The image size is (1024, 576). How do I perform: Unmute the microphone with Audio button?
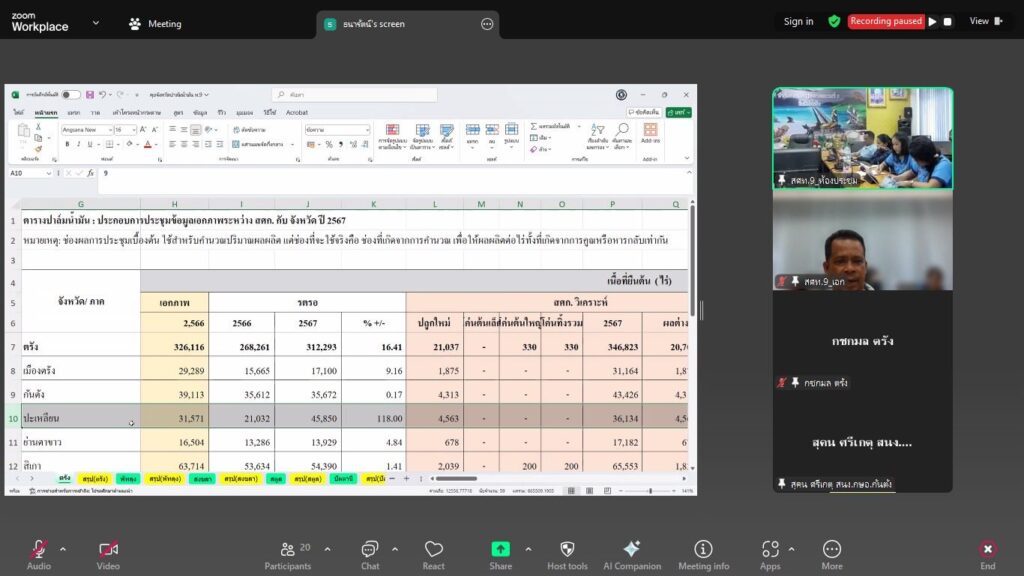(39, 553)
